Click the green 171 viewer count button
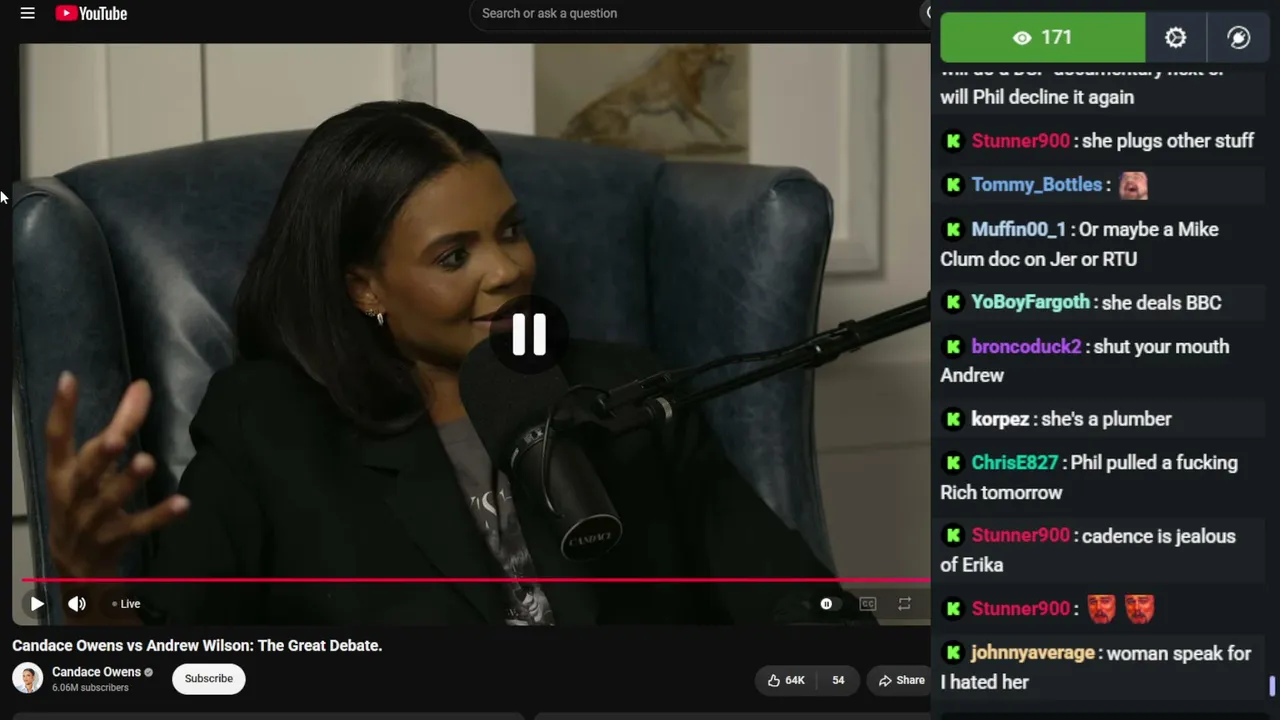 [1043, 38]
